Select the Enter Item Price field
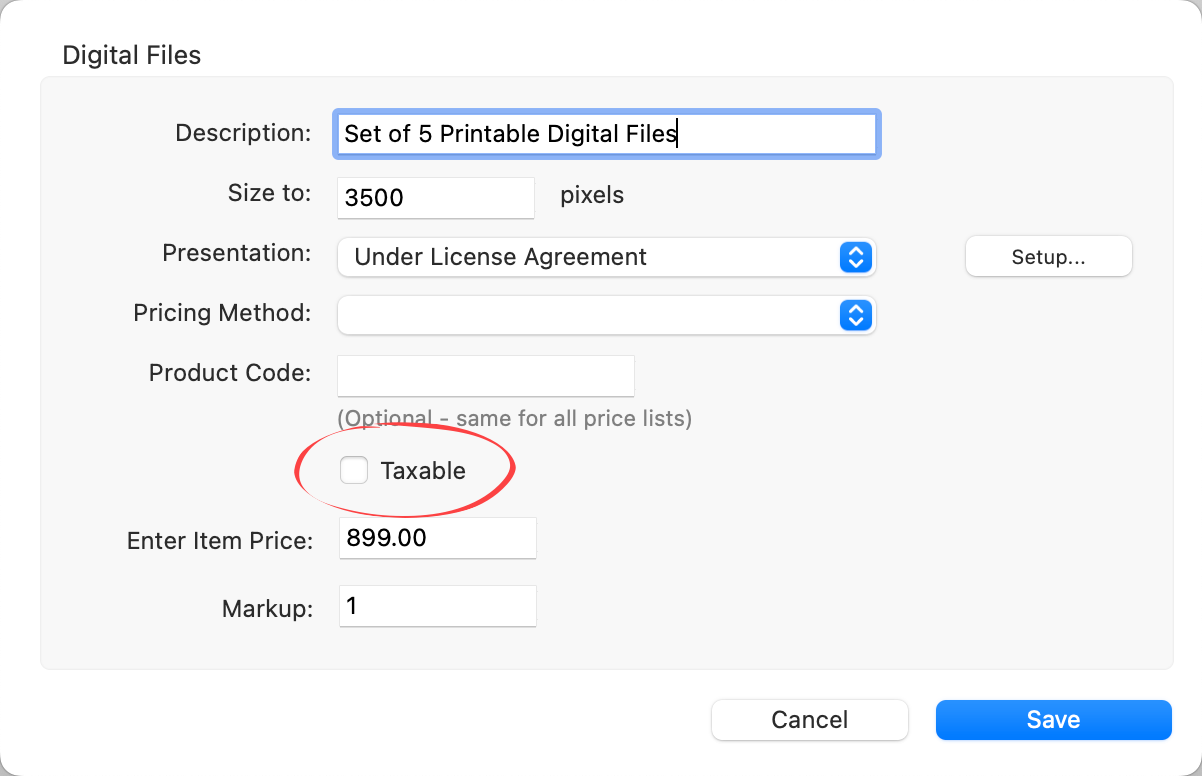This screenshot has height=776, width=1202. 437,538
